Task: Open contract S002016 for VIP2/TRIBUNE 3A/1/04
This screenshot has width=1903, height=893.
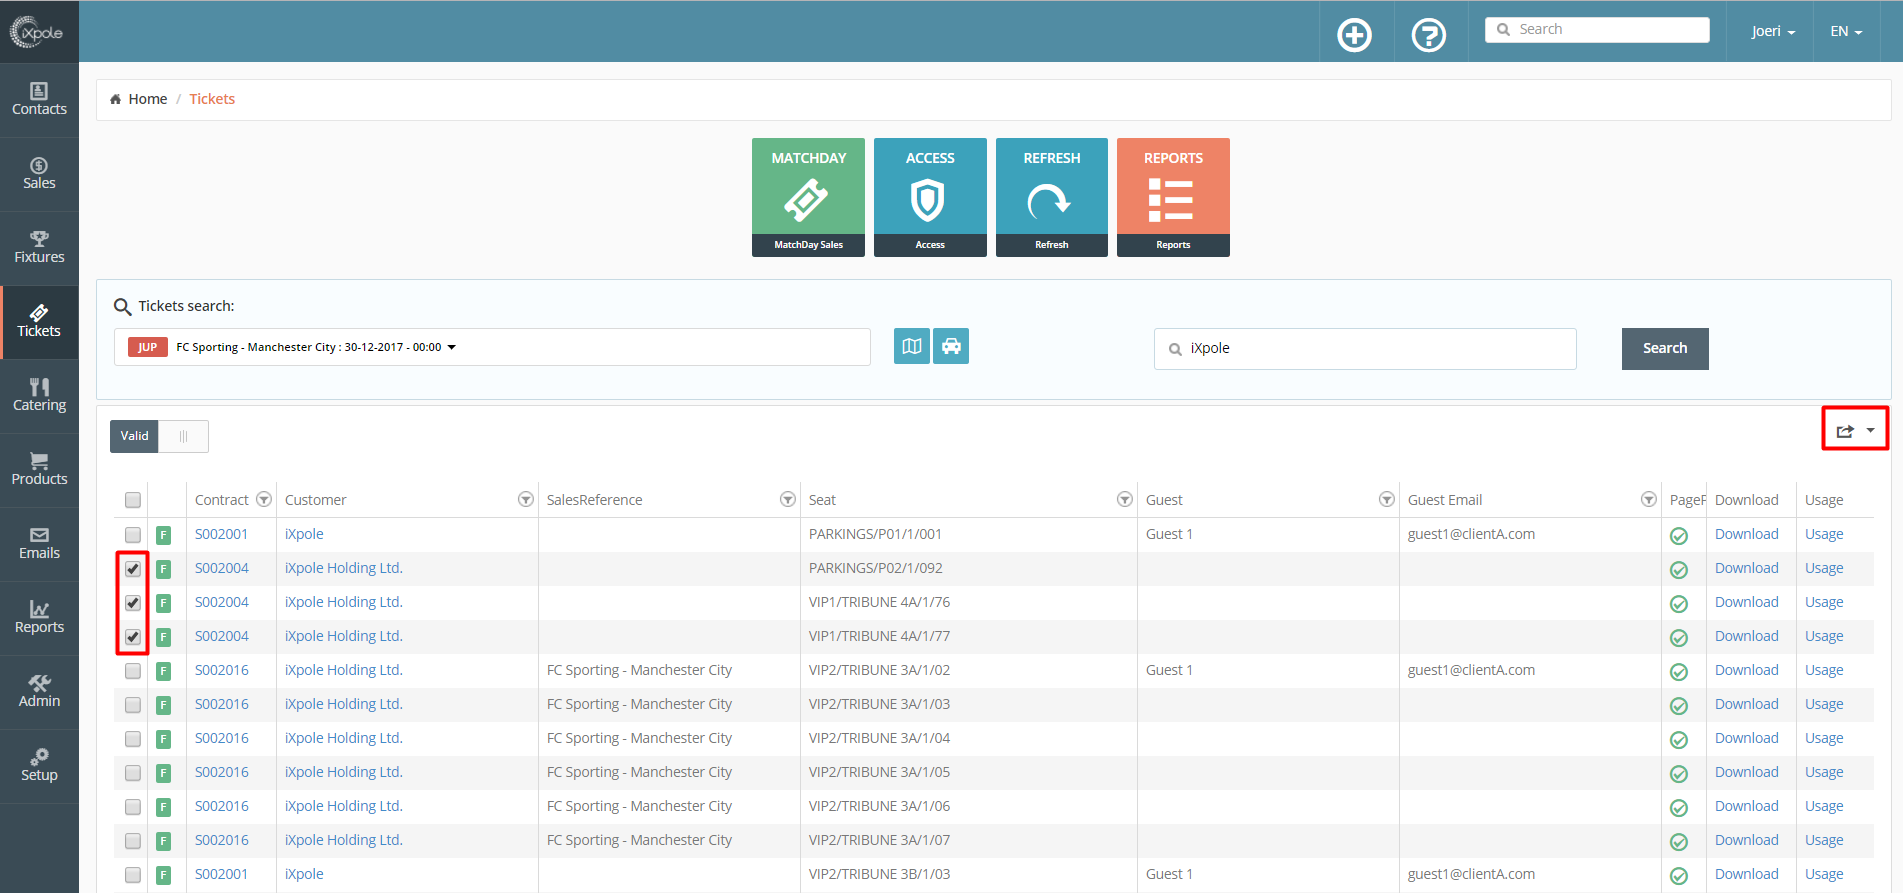Action: (221, 738)
